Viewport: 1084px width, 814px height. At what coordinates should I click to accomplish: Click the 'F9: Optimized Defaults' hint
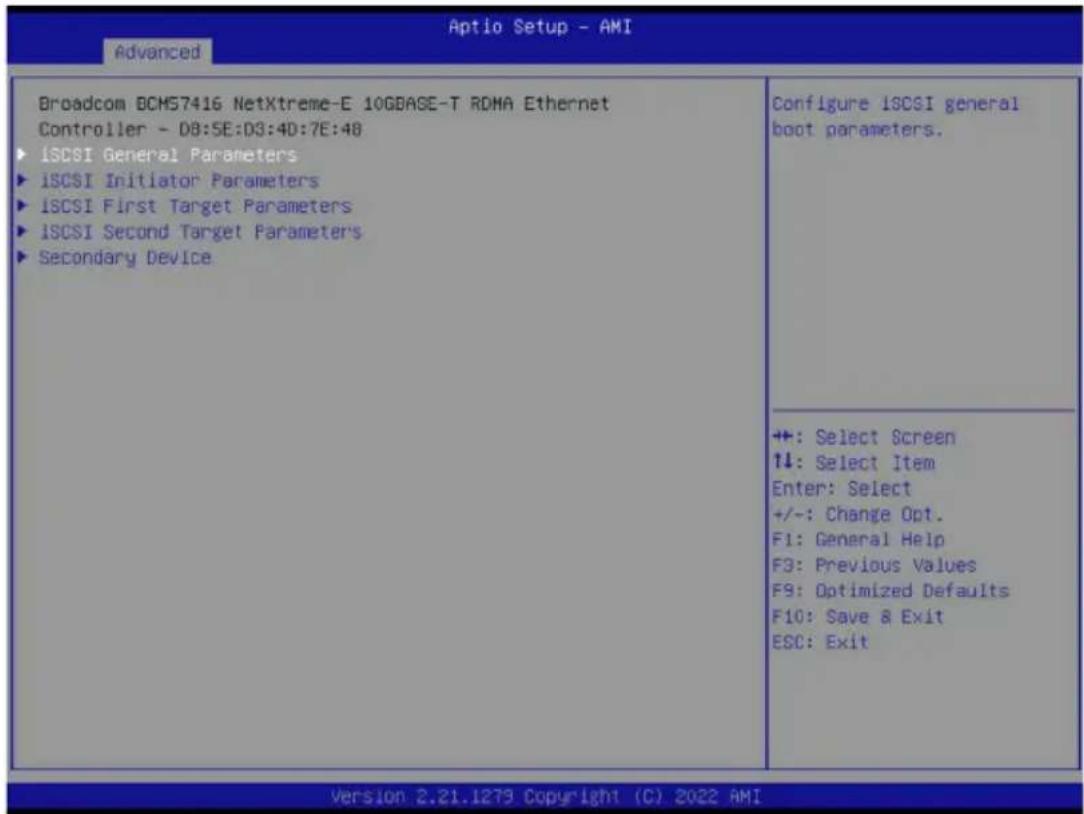tap(890, 591)
